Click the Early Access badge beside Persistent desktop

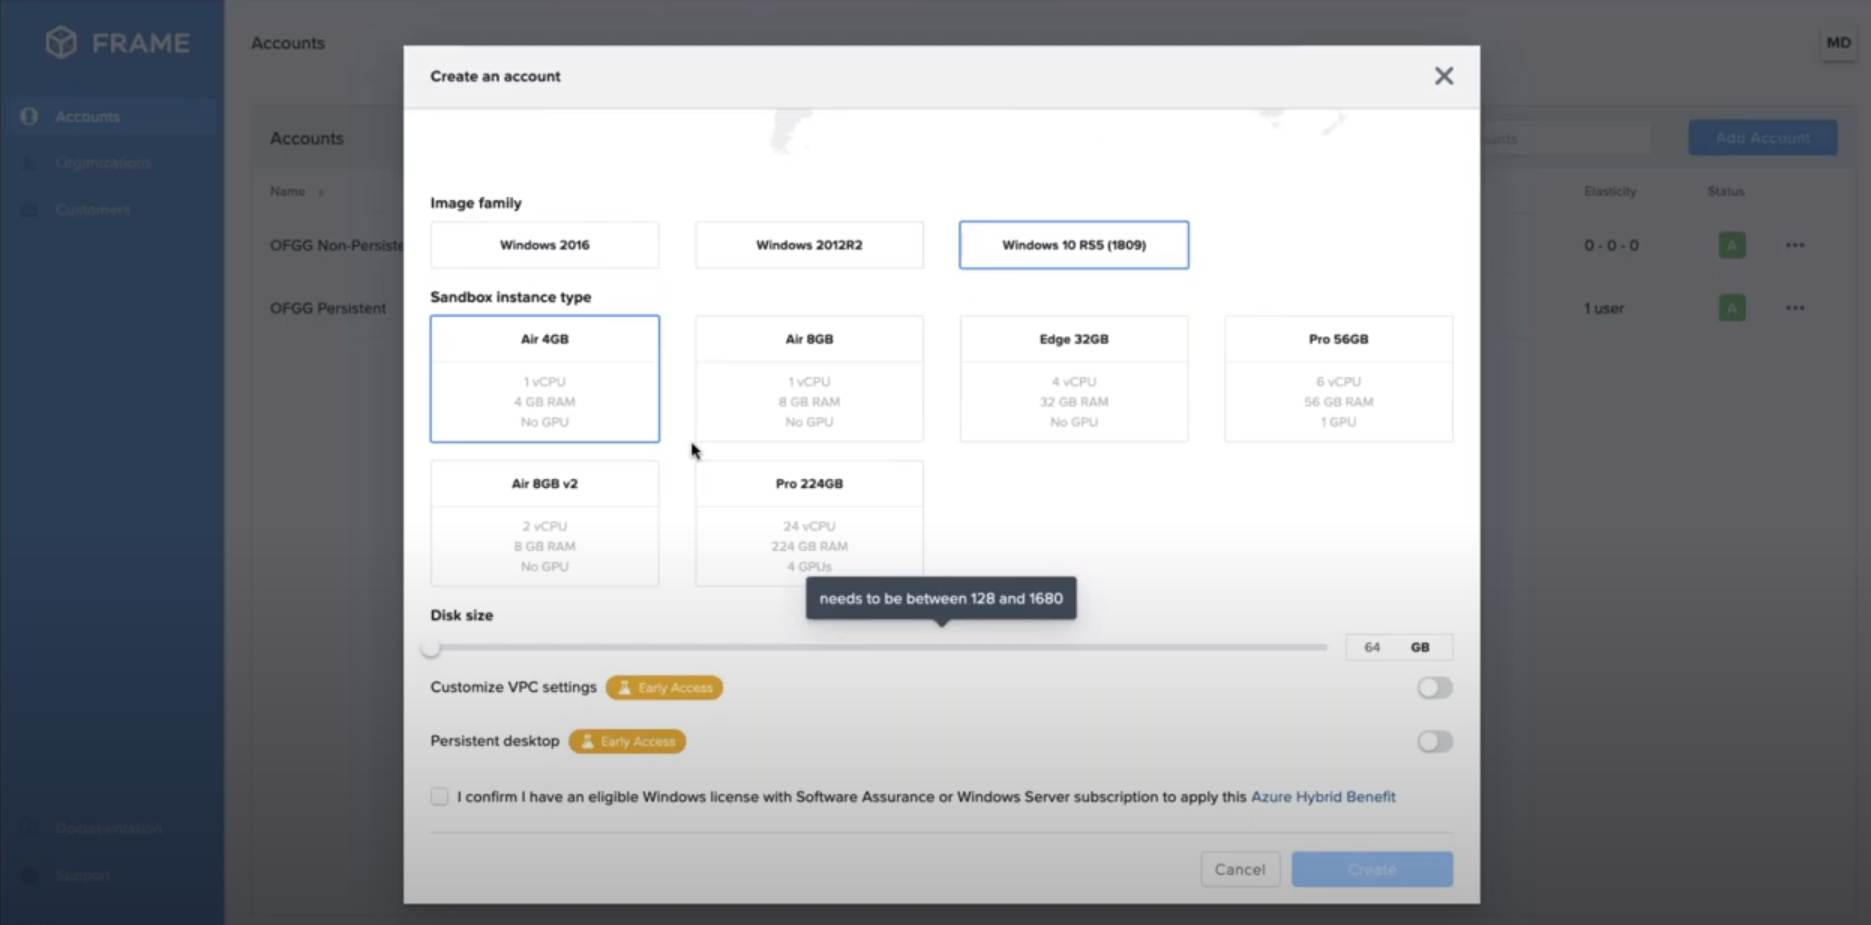click(x=627, y=742)
